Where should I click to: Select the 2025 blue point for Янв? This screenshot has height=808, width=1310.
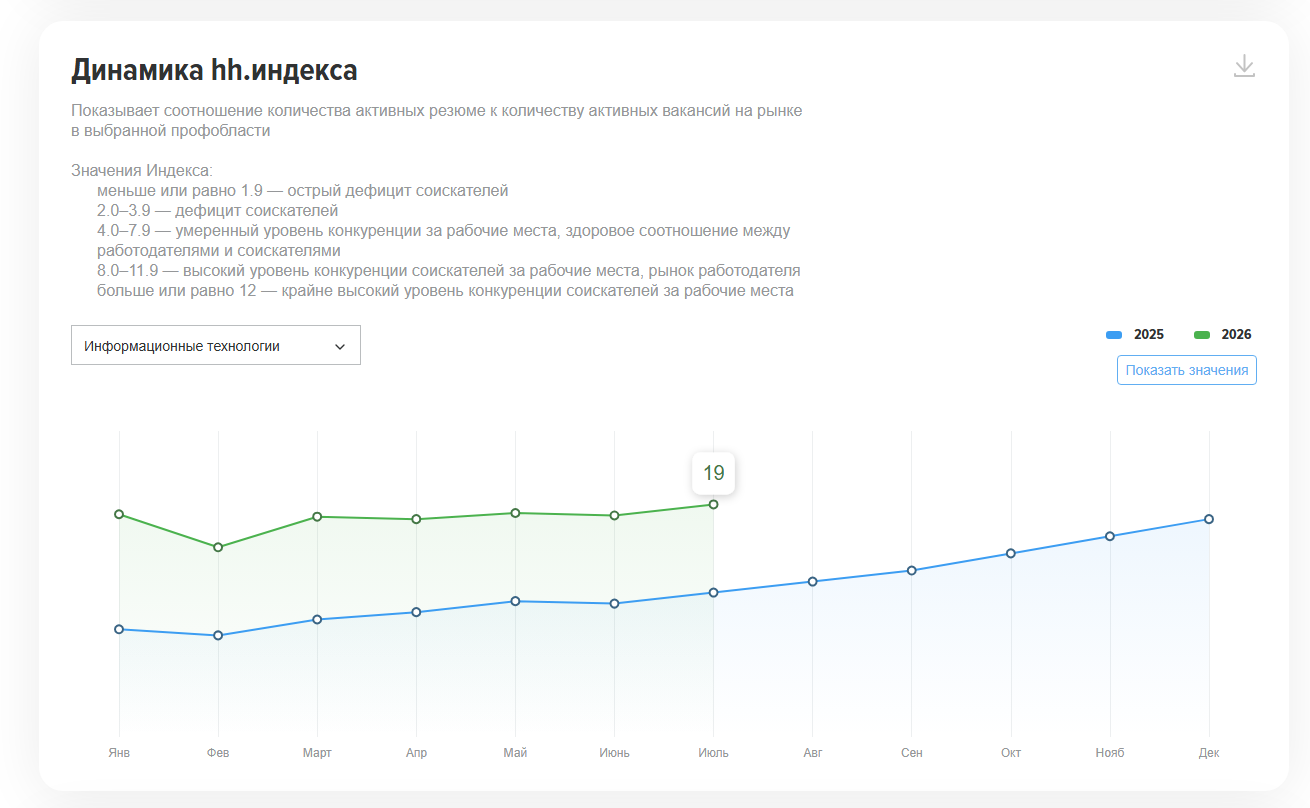click(119, 629)
